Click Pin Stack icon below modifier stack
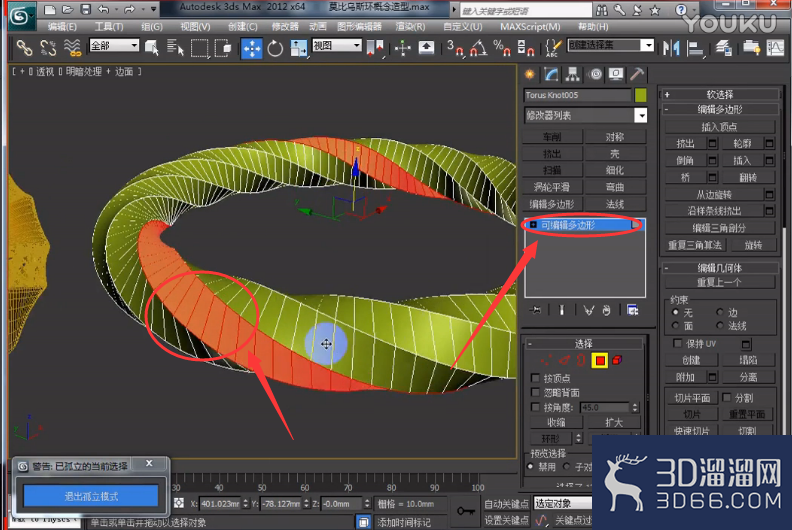792x530 pixels. click(x=536, y=310)
